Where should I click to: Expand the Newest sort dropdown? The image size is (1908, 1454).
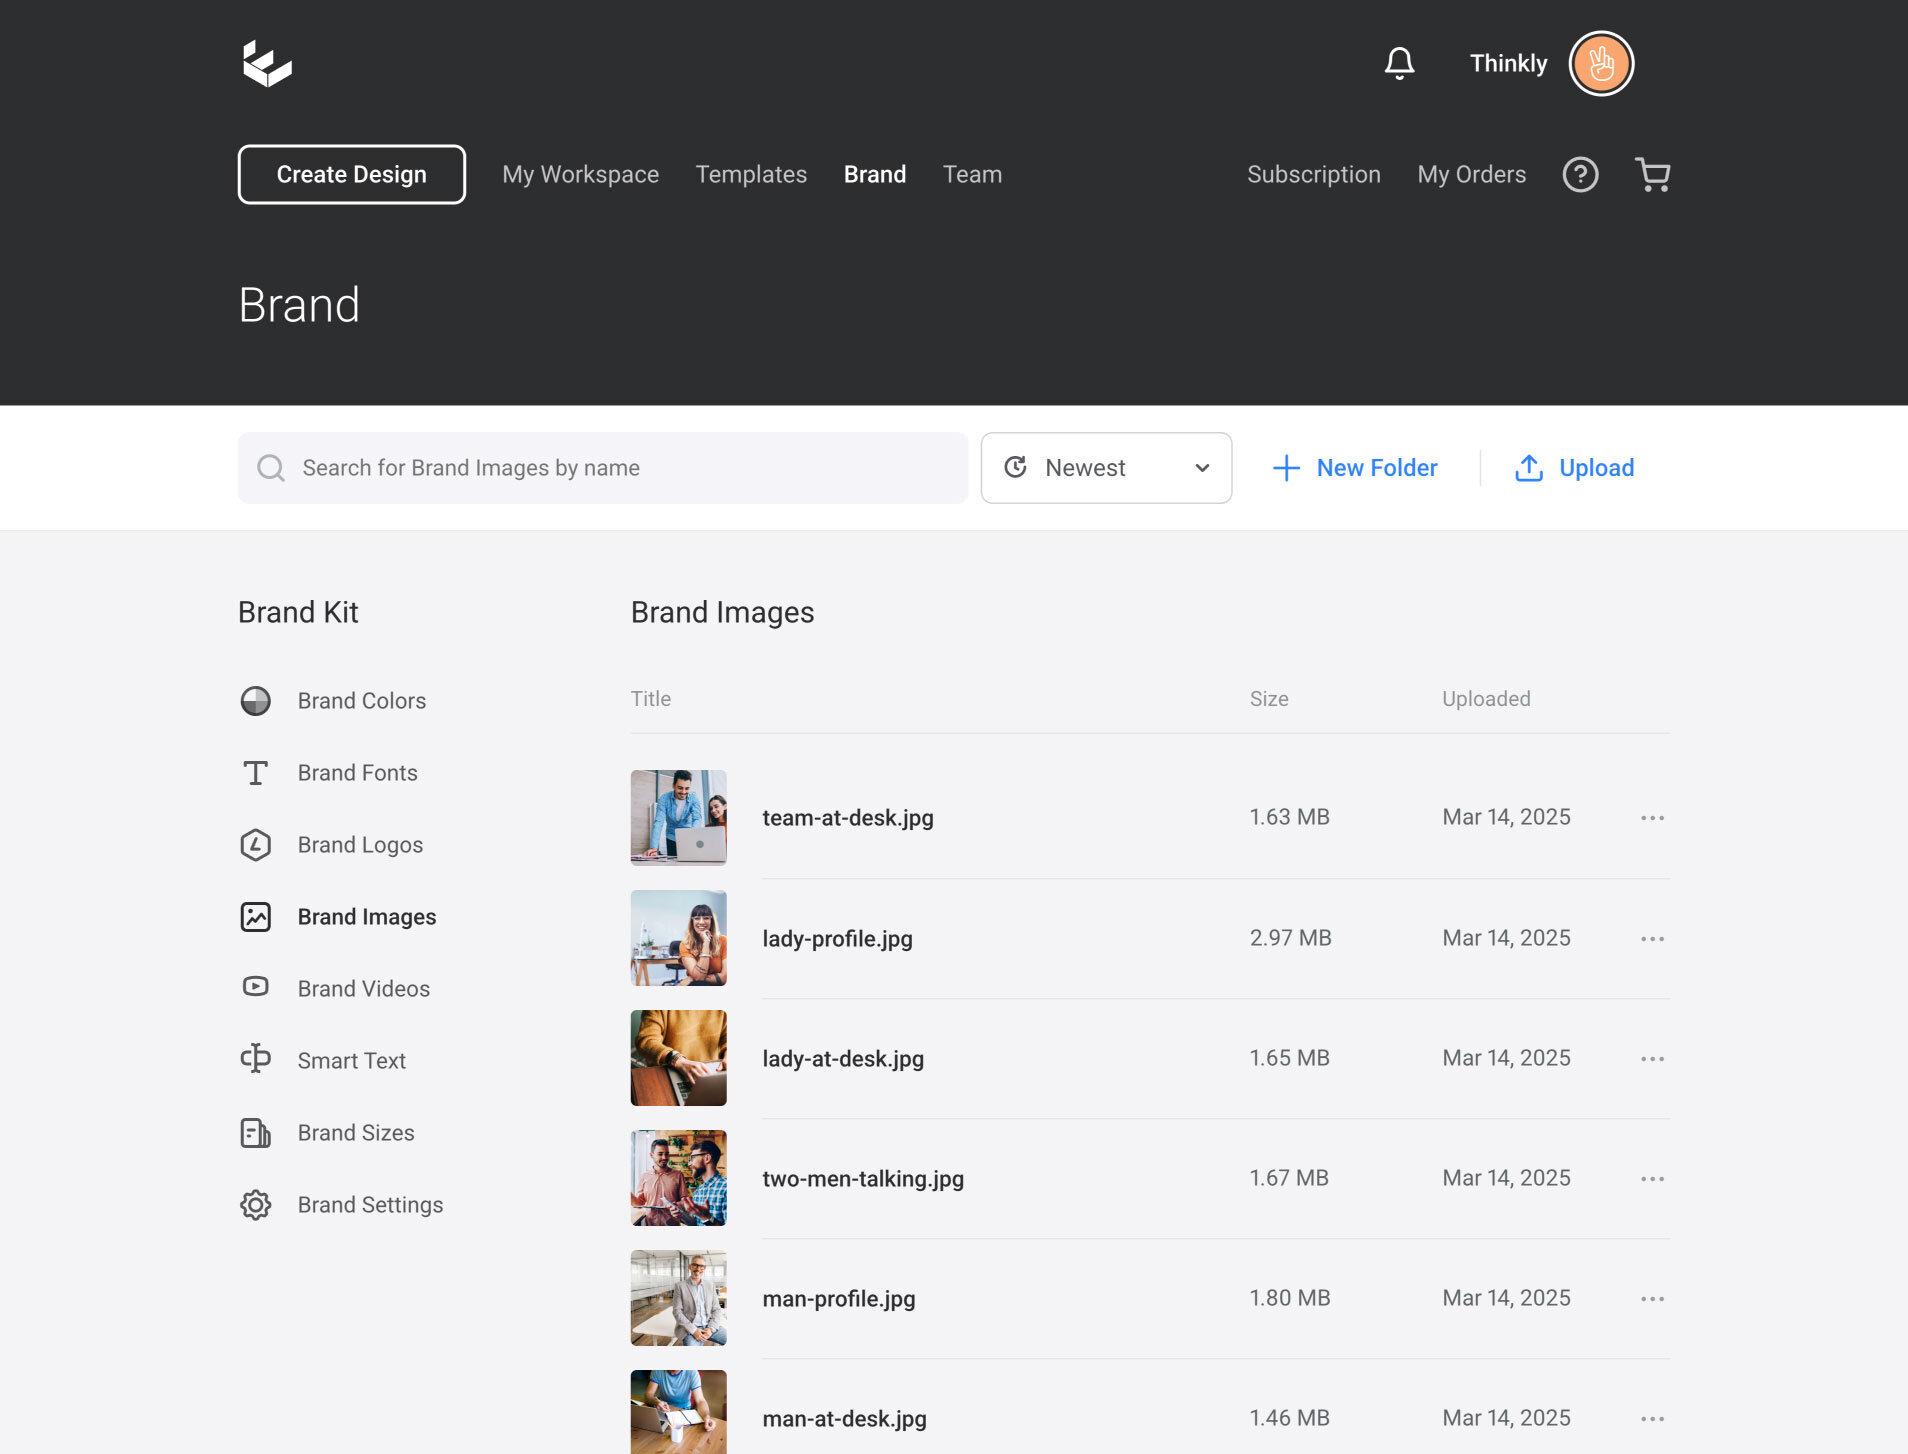point(1106,468)
